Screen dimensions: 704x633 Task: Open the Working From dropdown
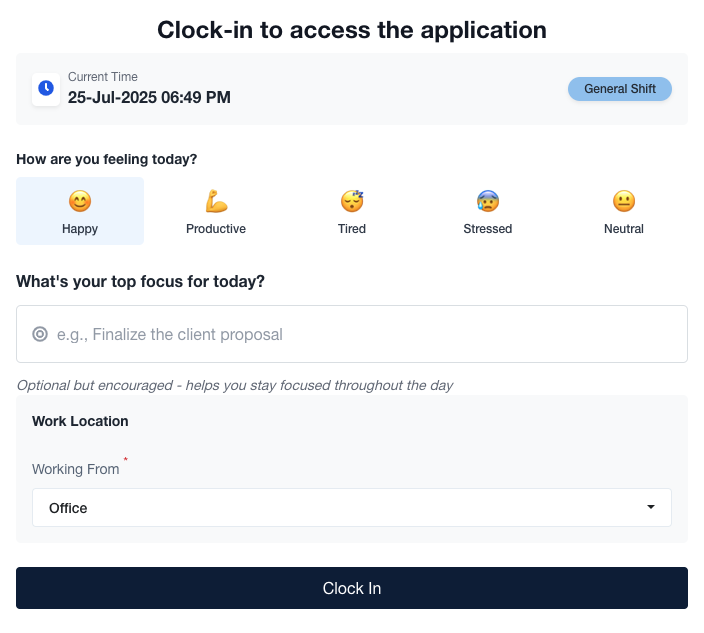coord(340,508)
